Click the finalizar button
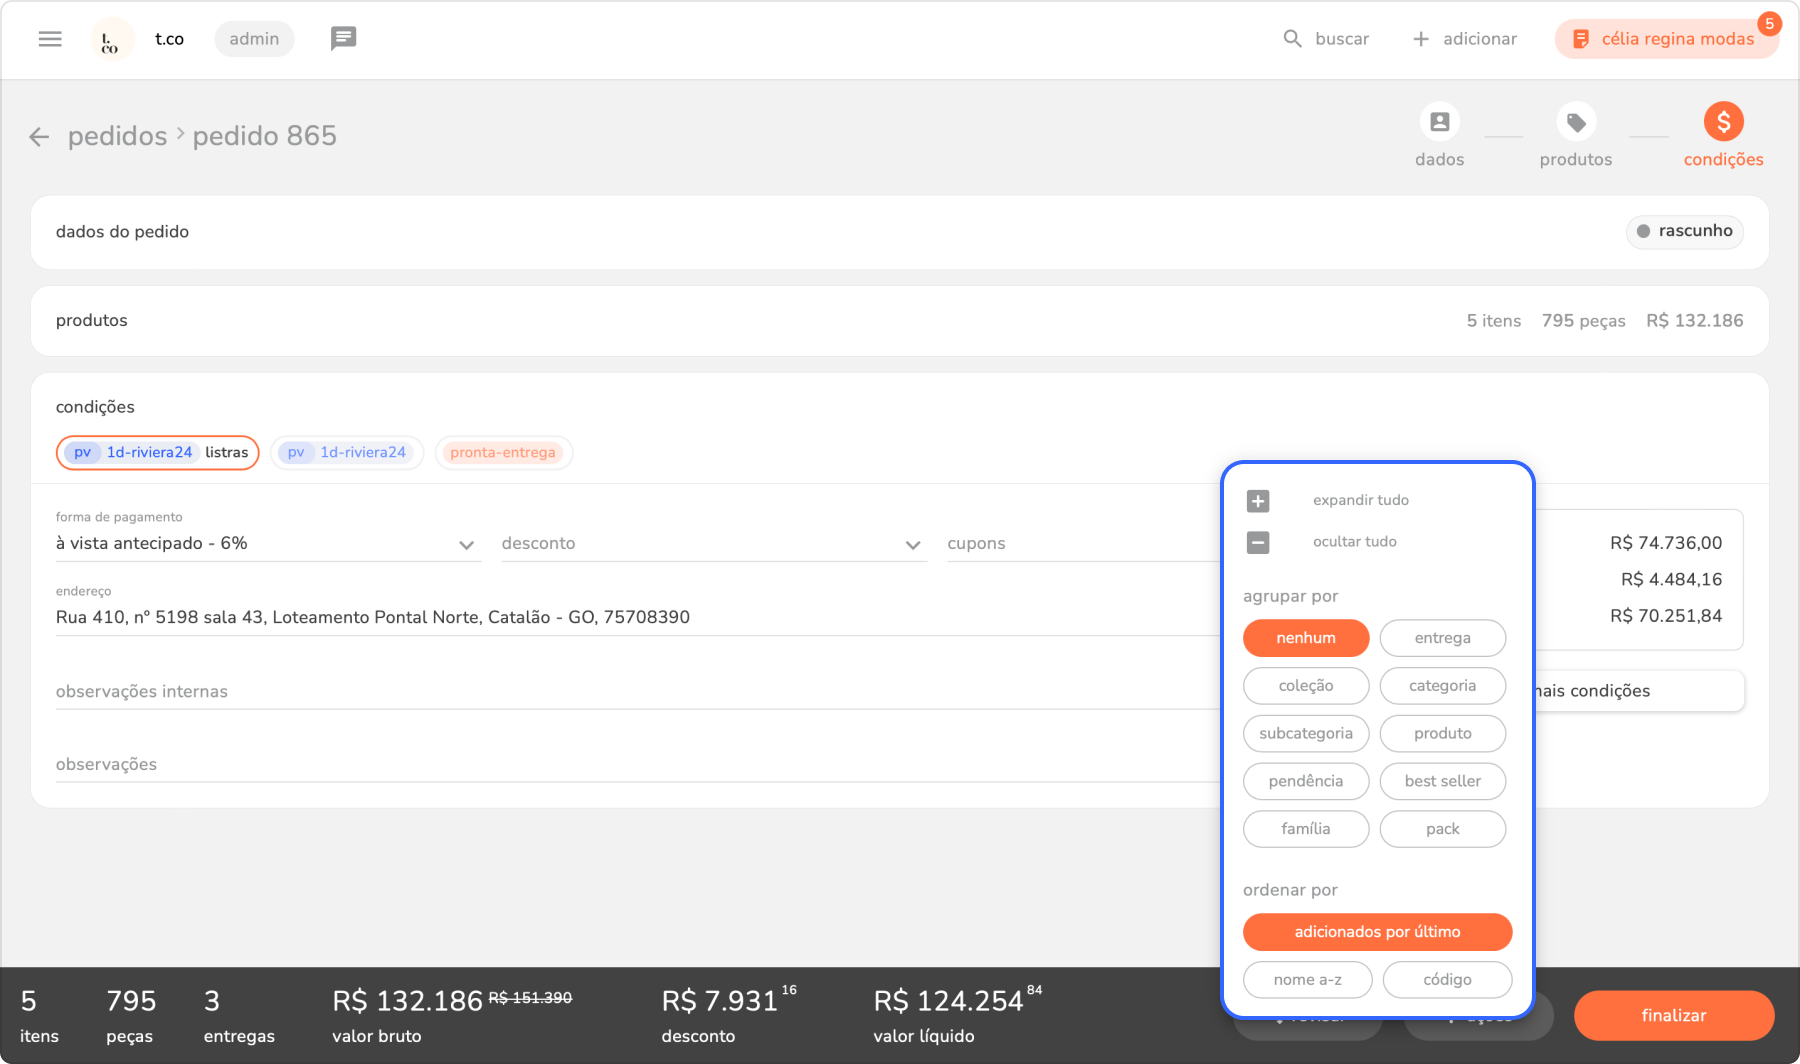Image resolution: width=1800 pixels, height=1064 pixels. [x=1673, y=1016]
